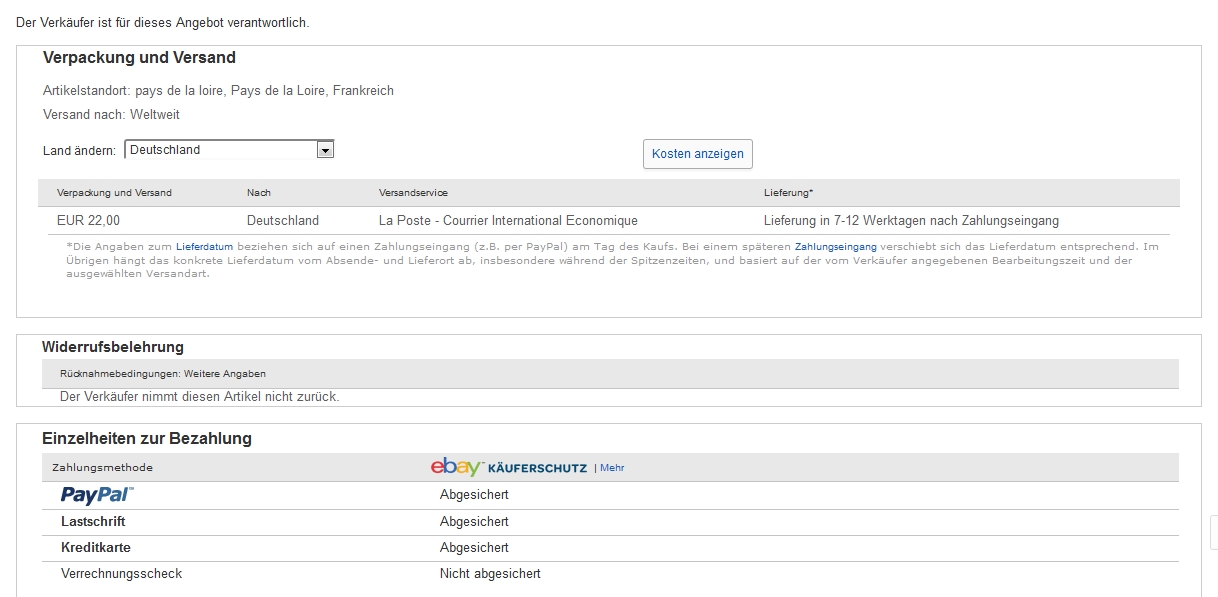Click the Einzelheiten zur Bezahlung heading
Viewport: 1218px width, 597px height.
tap(147, 438)
